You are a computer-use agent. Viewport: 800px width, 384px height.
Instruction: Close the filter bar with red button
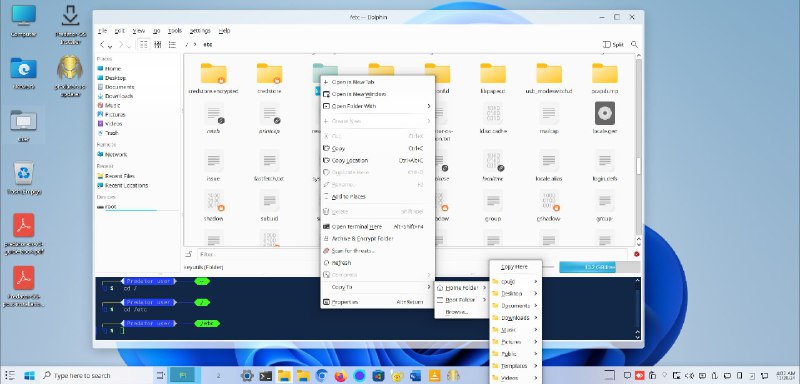click(637, 254)
